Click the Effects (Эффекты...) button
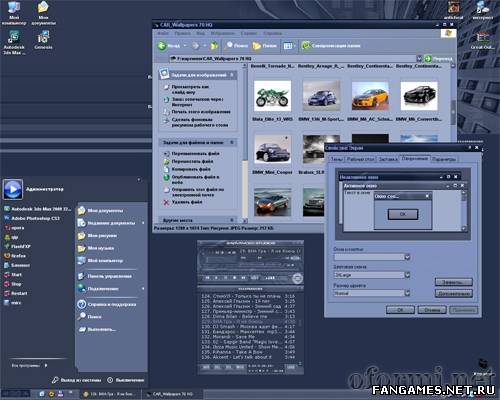The image size is (500, 400). pyautogui.click(x=454, y=282)
